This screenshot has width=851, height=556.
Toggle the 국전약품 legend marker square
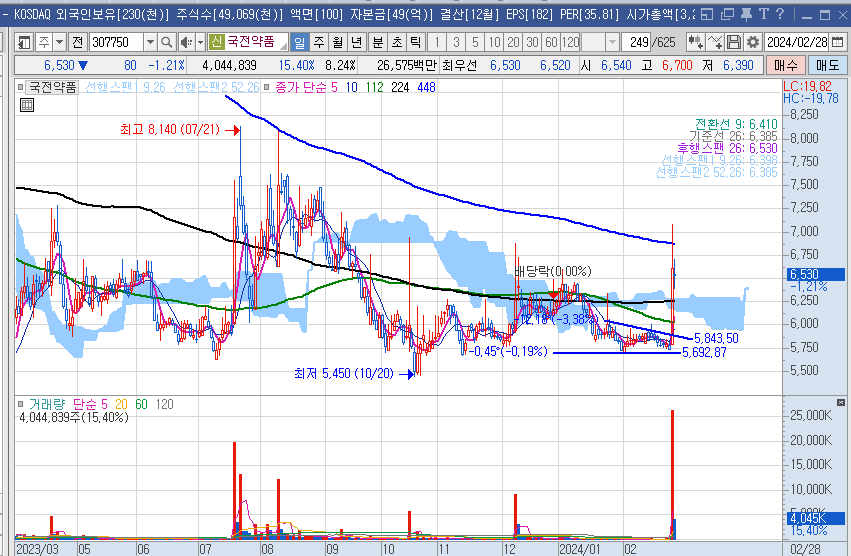(21, 87)
